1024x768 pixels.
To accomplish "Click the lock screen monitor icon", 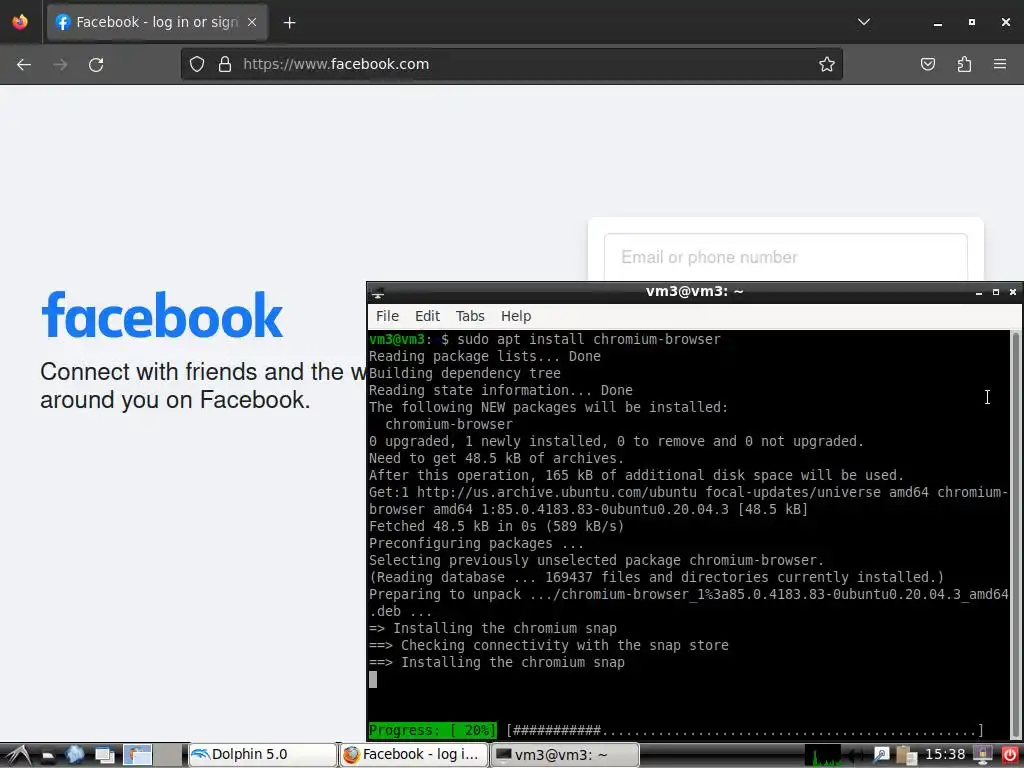I will (x=983, y=755).
